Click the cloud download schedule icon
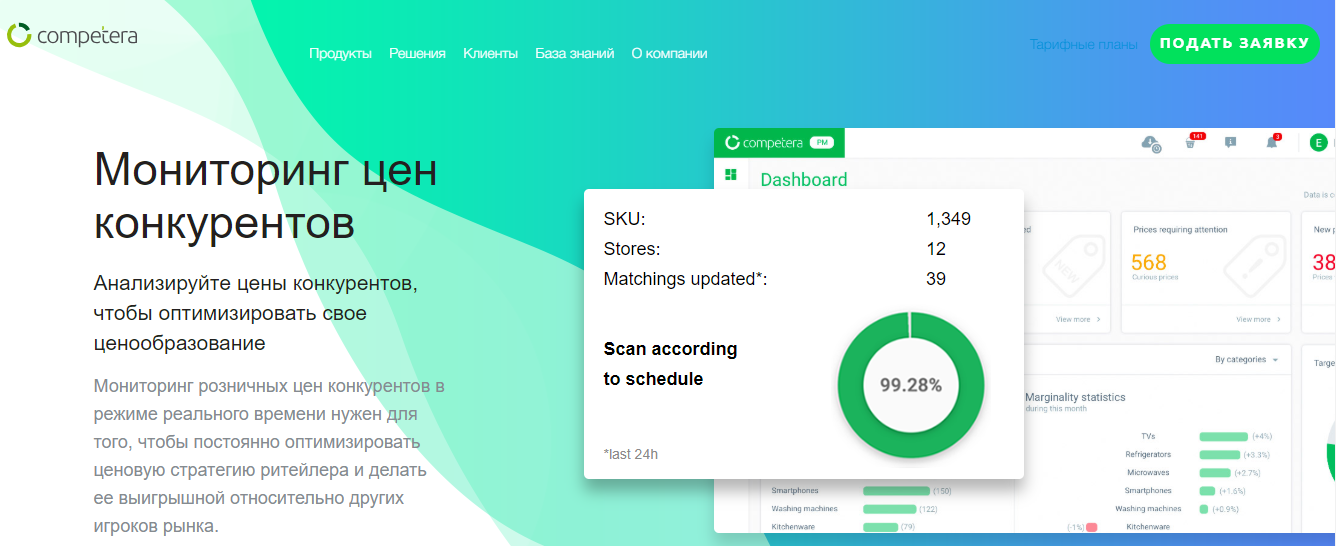 1150,143
